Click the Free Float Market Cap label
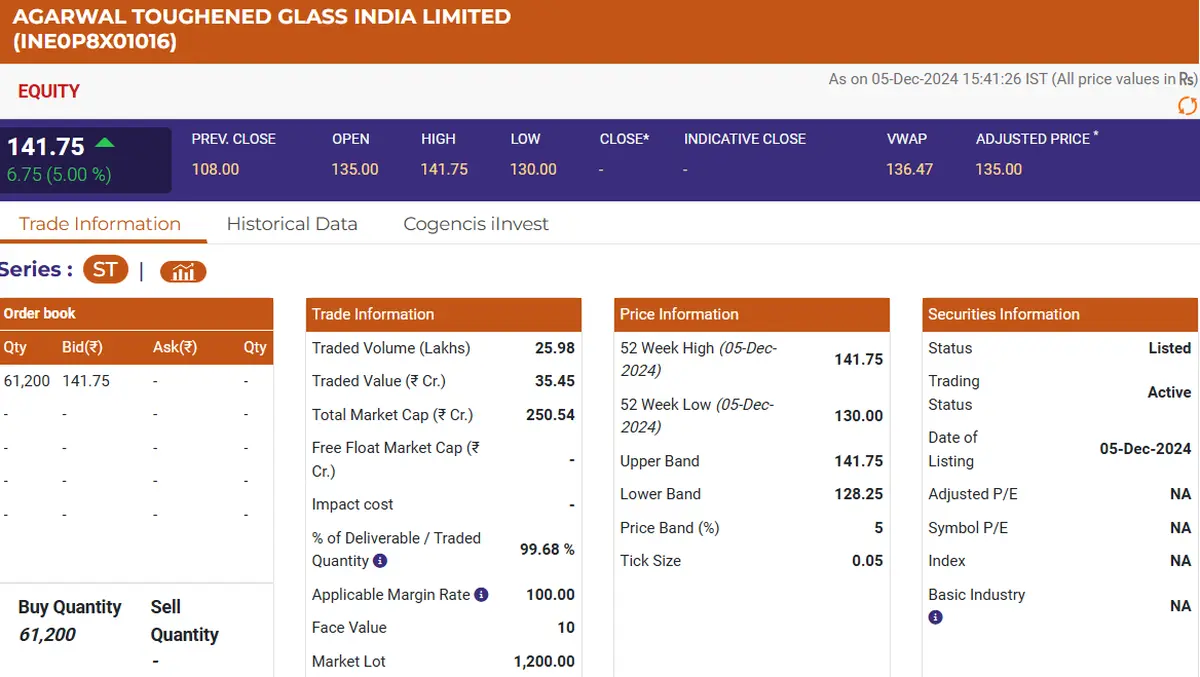The height and width of the screenshot is (677, 1200). click(396, 459)
